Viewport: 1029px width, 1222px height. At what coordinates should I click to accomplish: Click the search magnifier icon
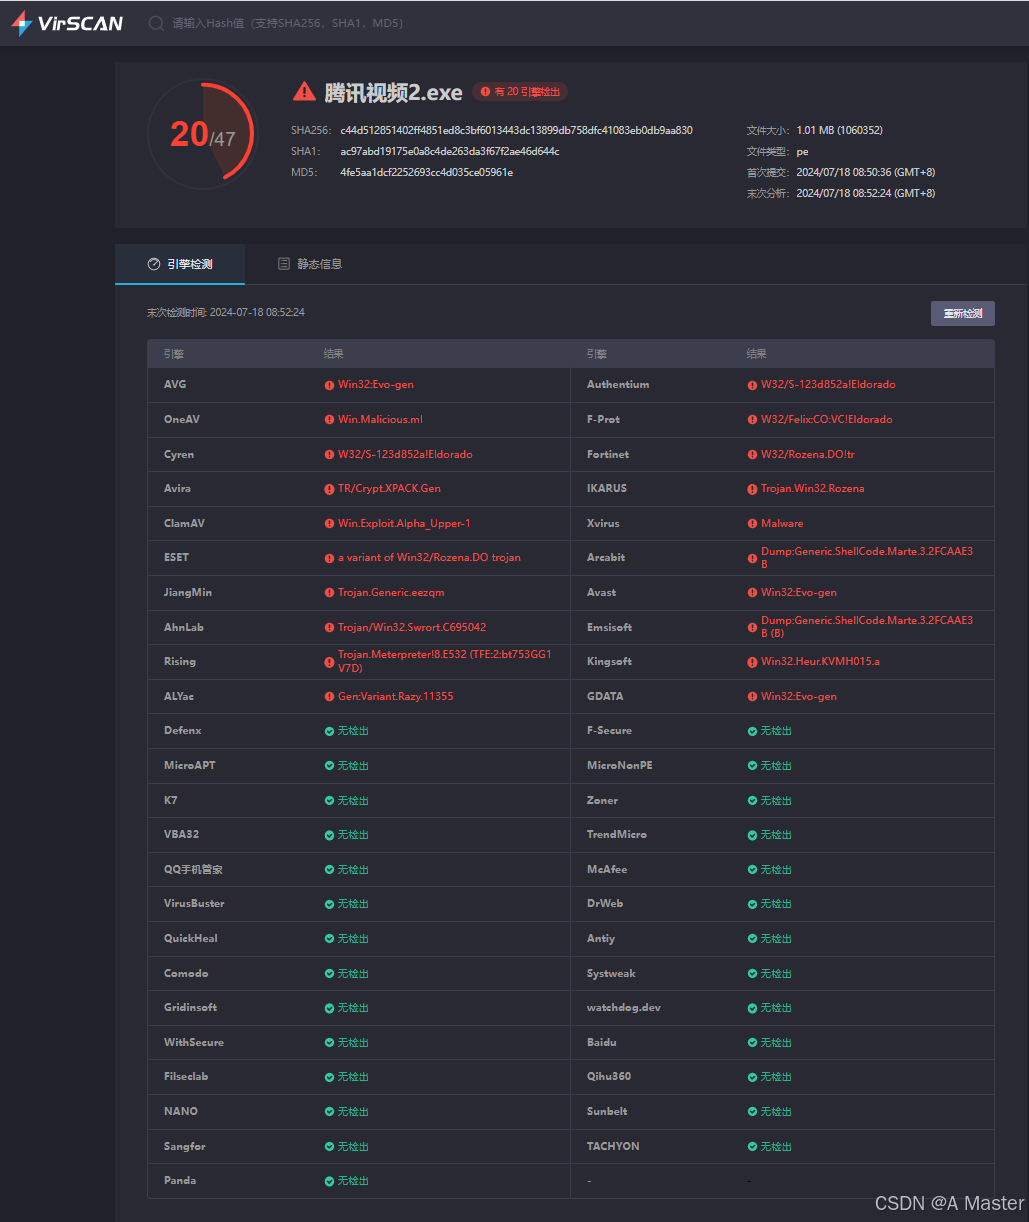[156, 23]
